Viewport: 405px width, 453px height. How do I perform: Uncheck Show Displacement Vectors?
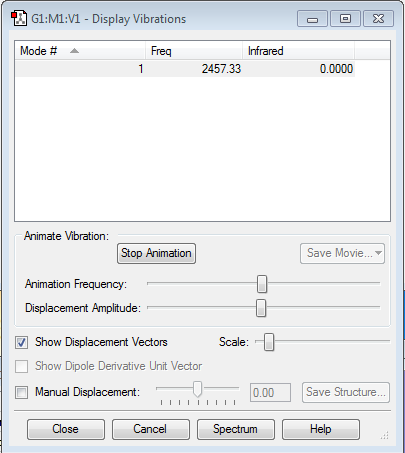[22, 342]
